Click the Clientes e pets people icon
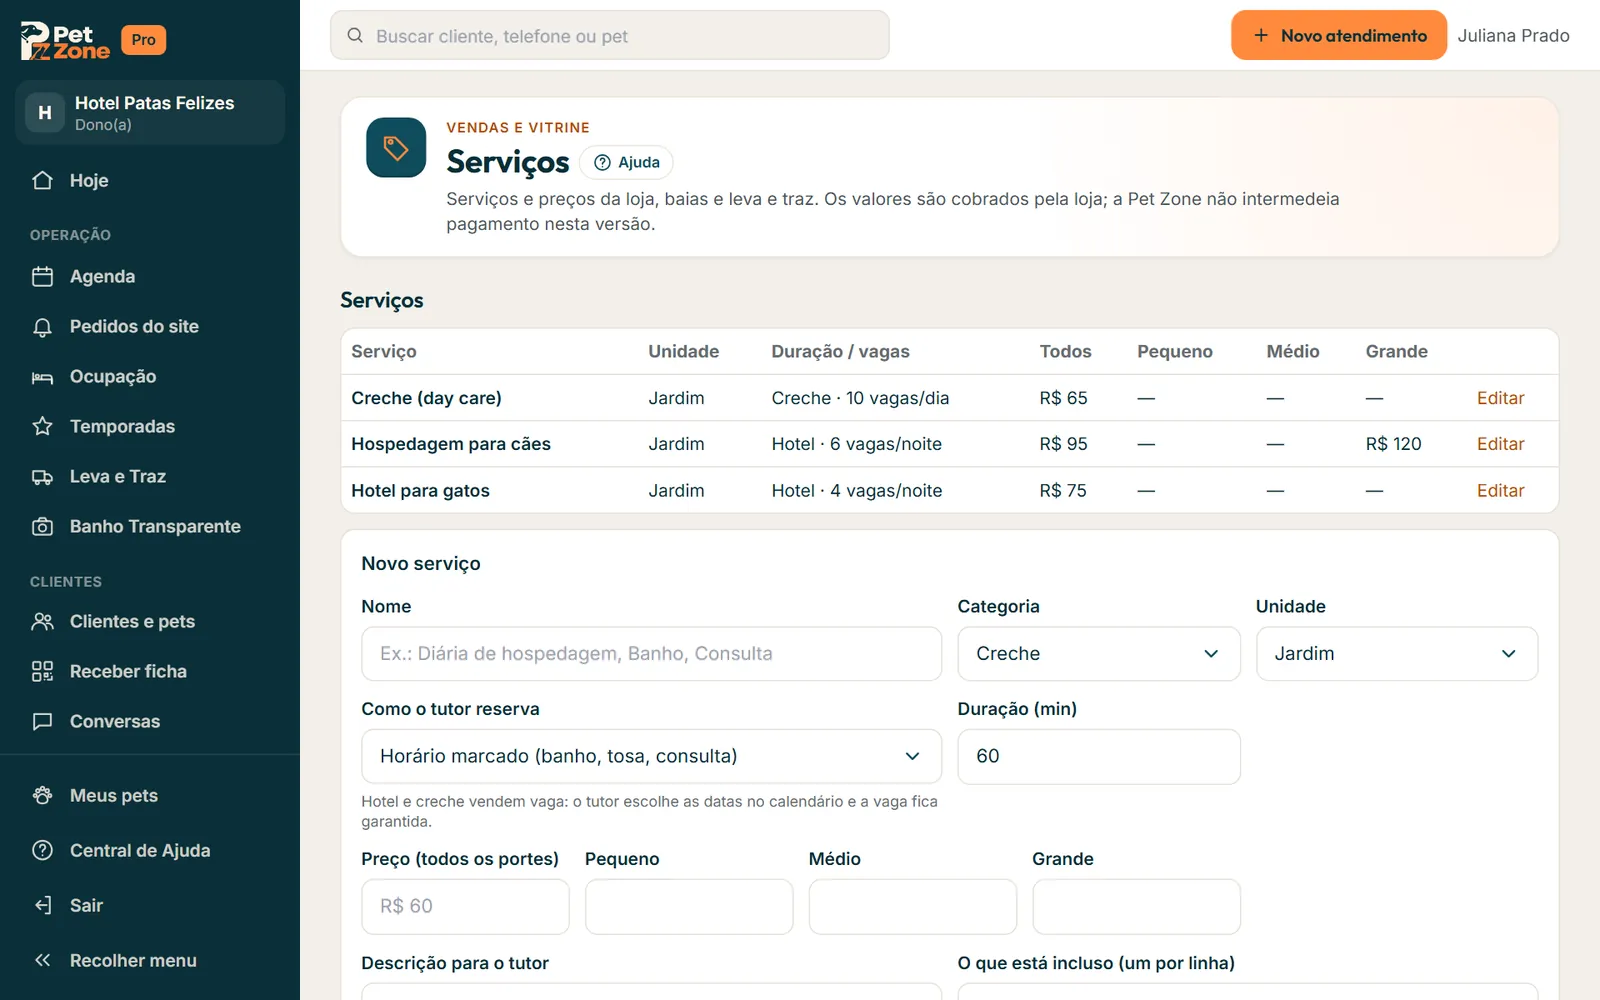The image size is (1600, 1000). pyautogui.click(x=42, y=621)
